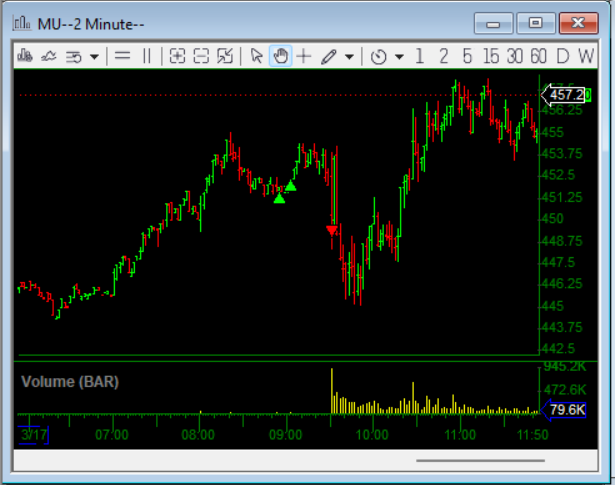Click the 3/17 date label
The image size is (615, 485).
pos(34,435)
